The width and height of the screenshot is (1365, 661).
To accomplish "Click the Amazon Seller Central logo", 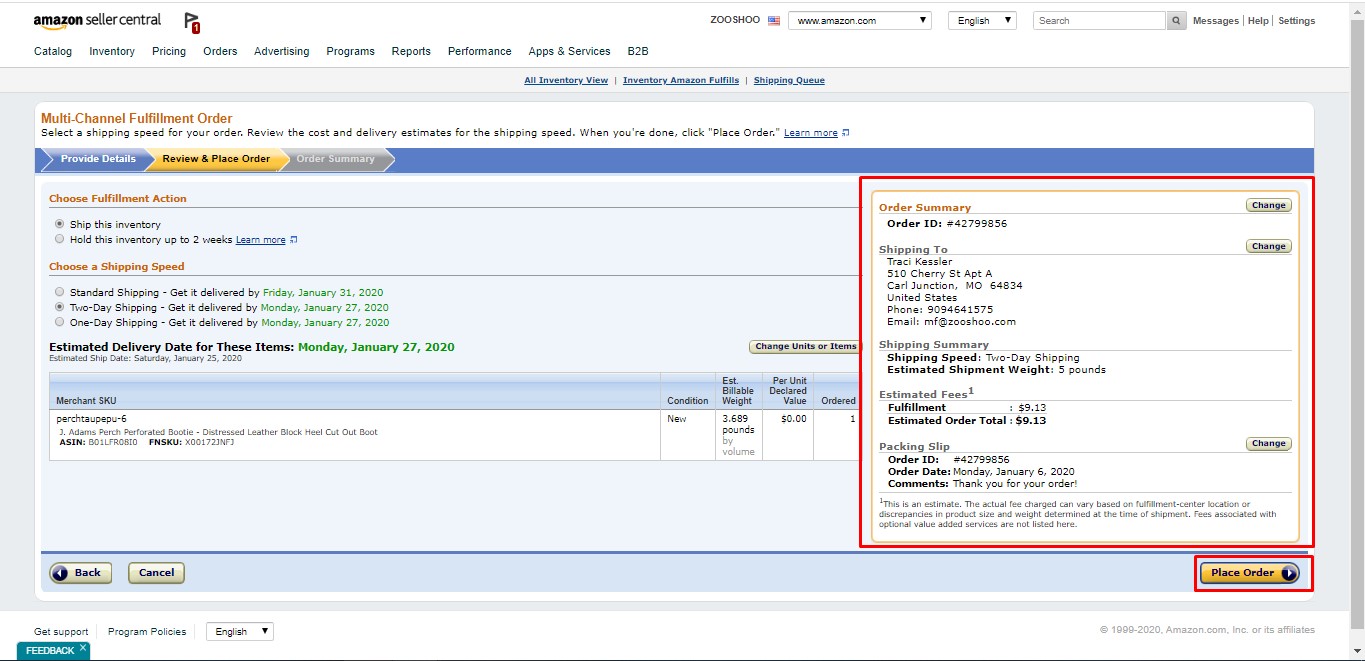I will 97,21.
